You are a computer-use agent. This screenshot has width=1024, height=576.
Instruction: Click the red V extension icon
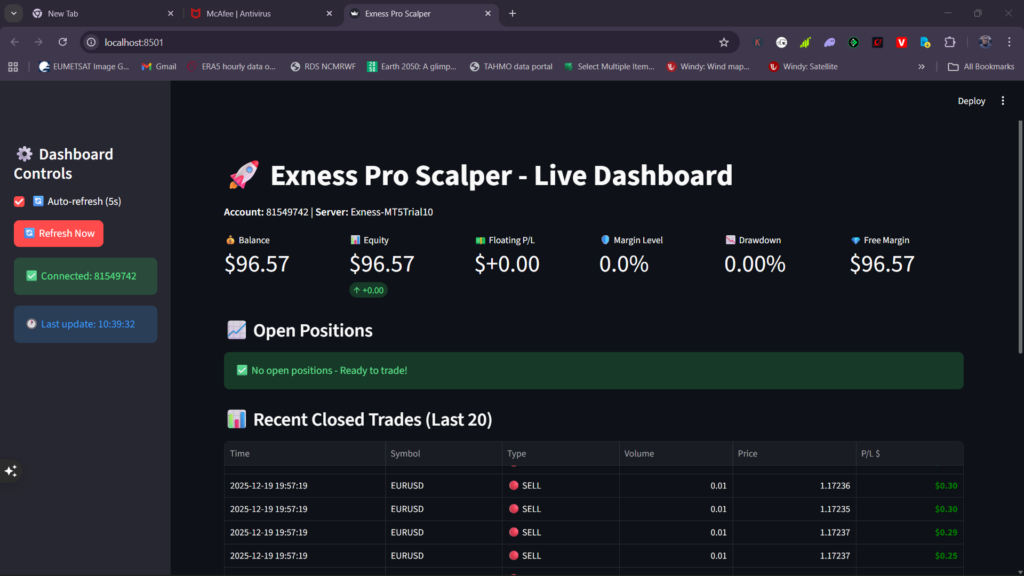point(901,42)
